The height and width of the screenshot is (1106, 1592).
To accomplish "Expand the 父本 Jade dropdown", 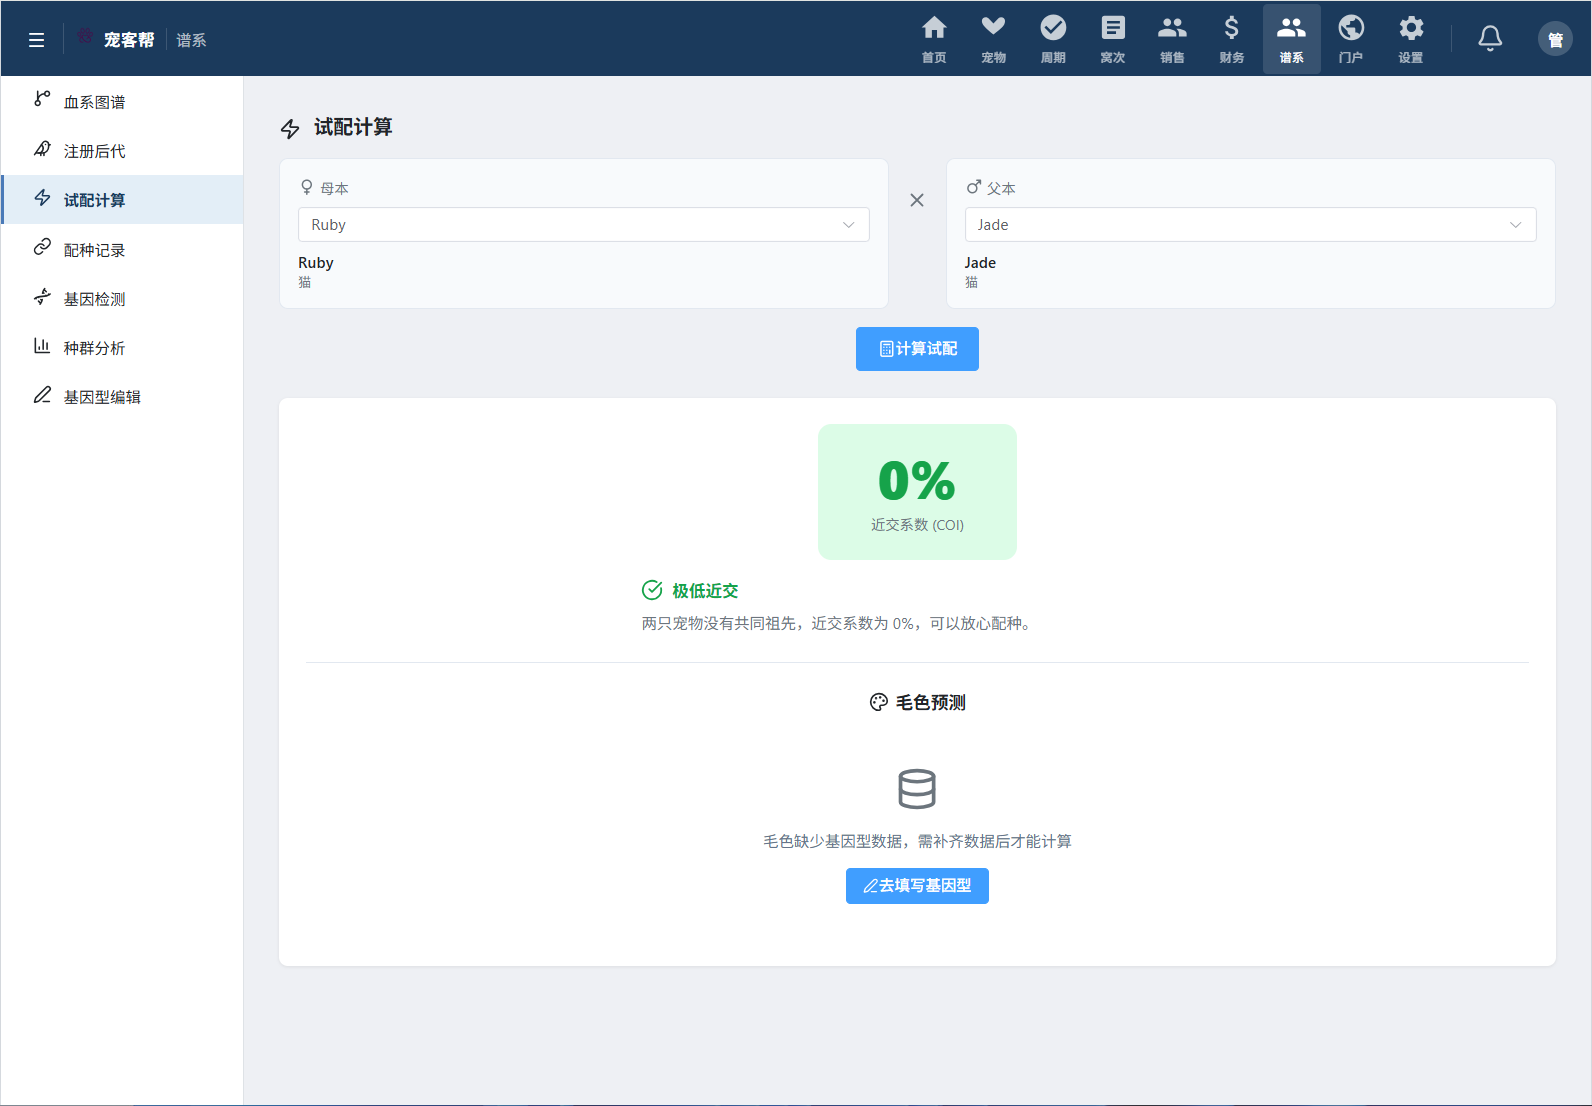I will pos(1250,224).
